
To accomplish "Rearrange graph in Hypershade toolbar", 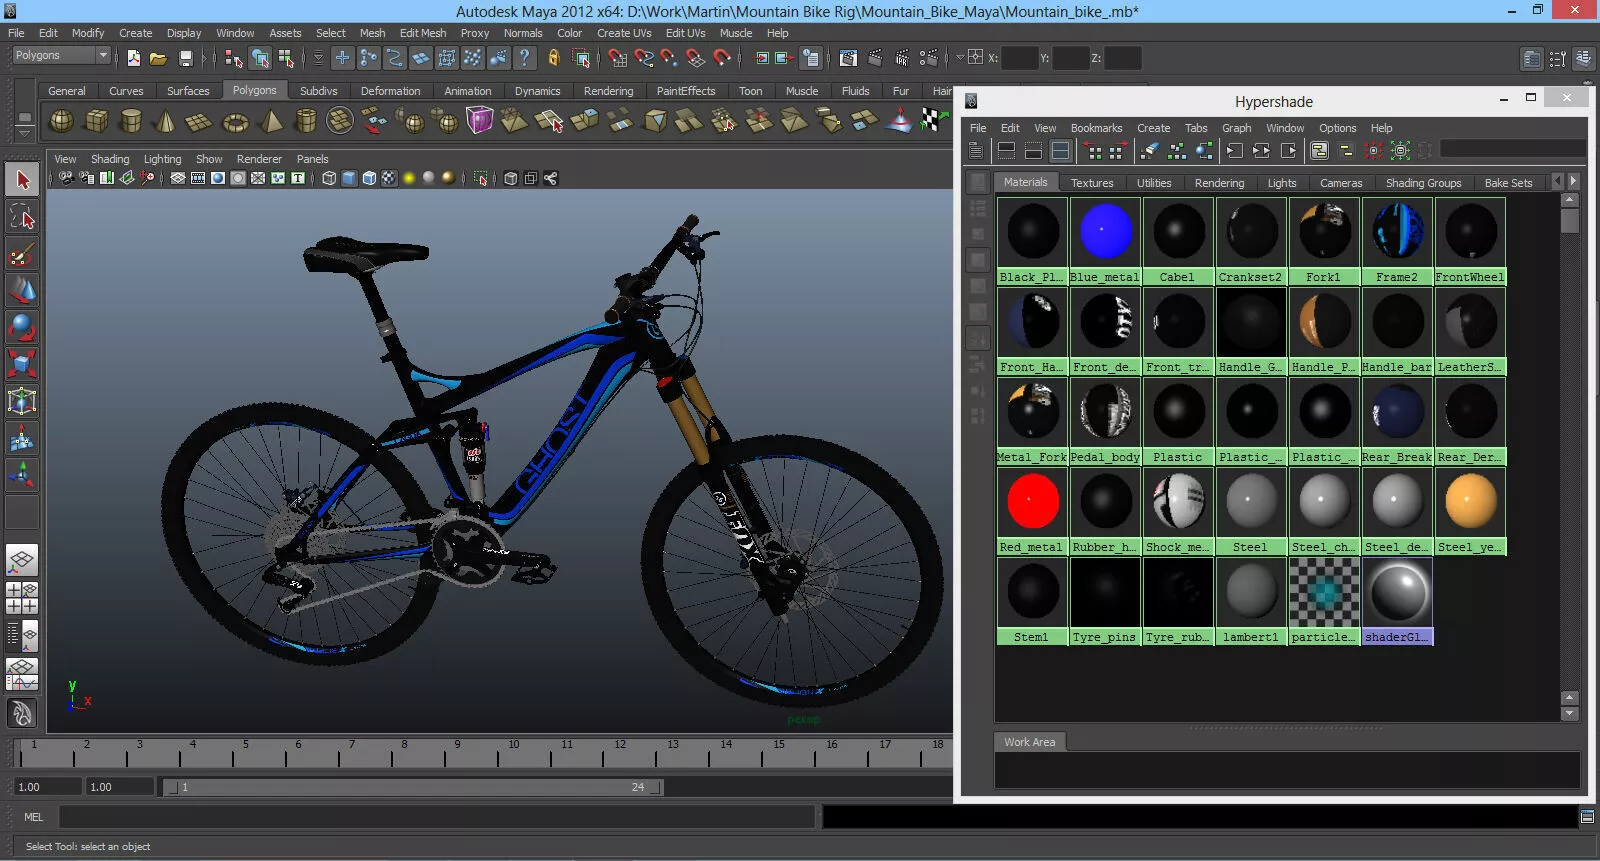I will (1177, 151).
